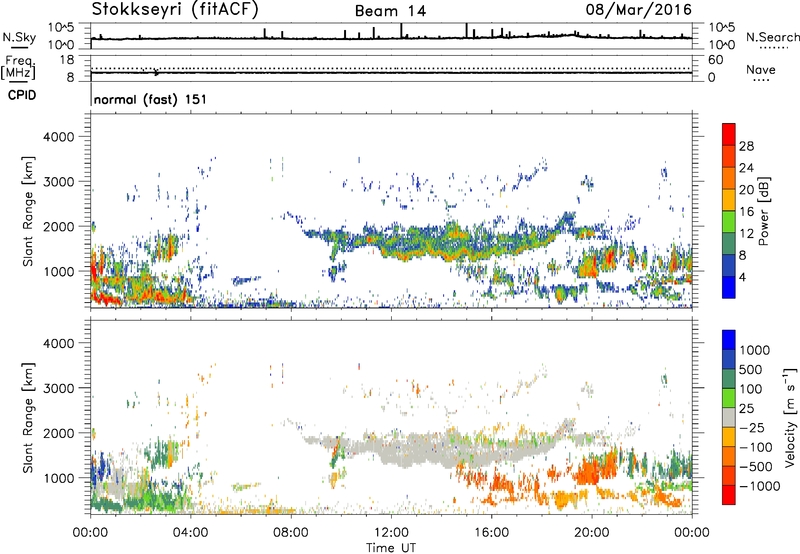The height and width of the screenshot is (554, 800).
Task: Select the 16:00 time tick label
Action: (x=491, y=533)
